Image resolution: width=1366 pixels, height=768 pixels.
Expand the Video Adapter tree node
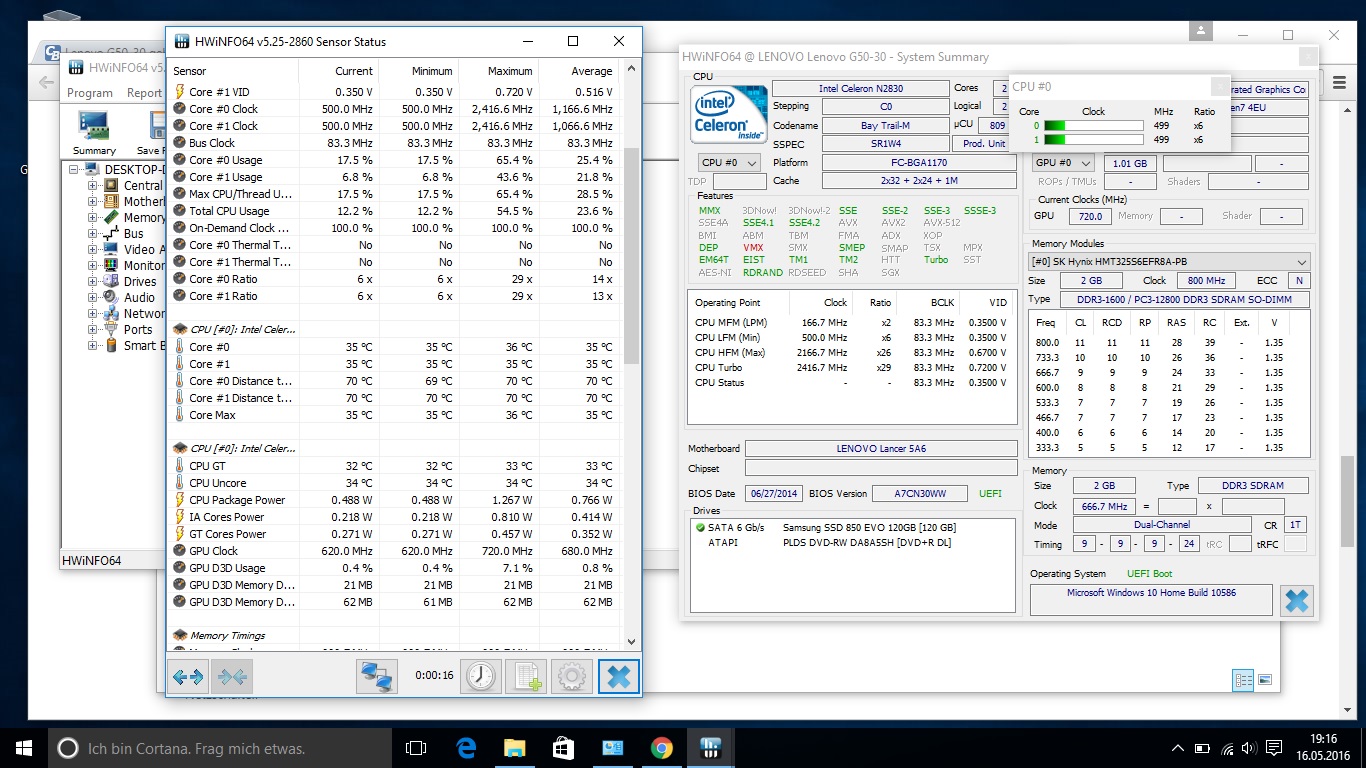click(x=93, y=249)
